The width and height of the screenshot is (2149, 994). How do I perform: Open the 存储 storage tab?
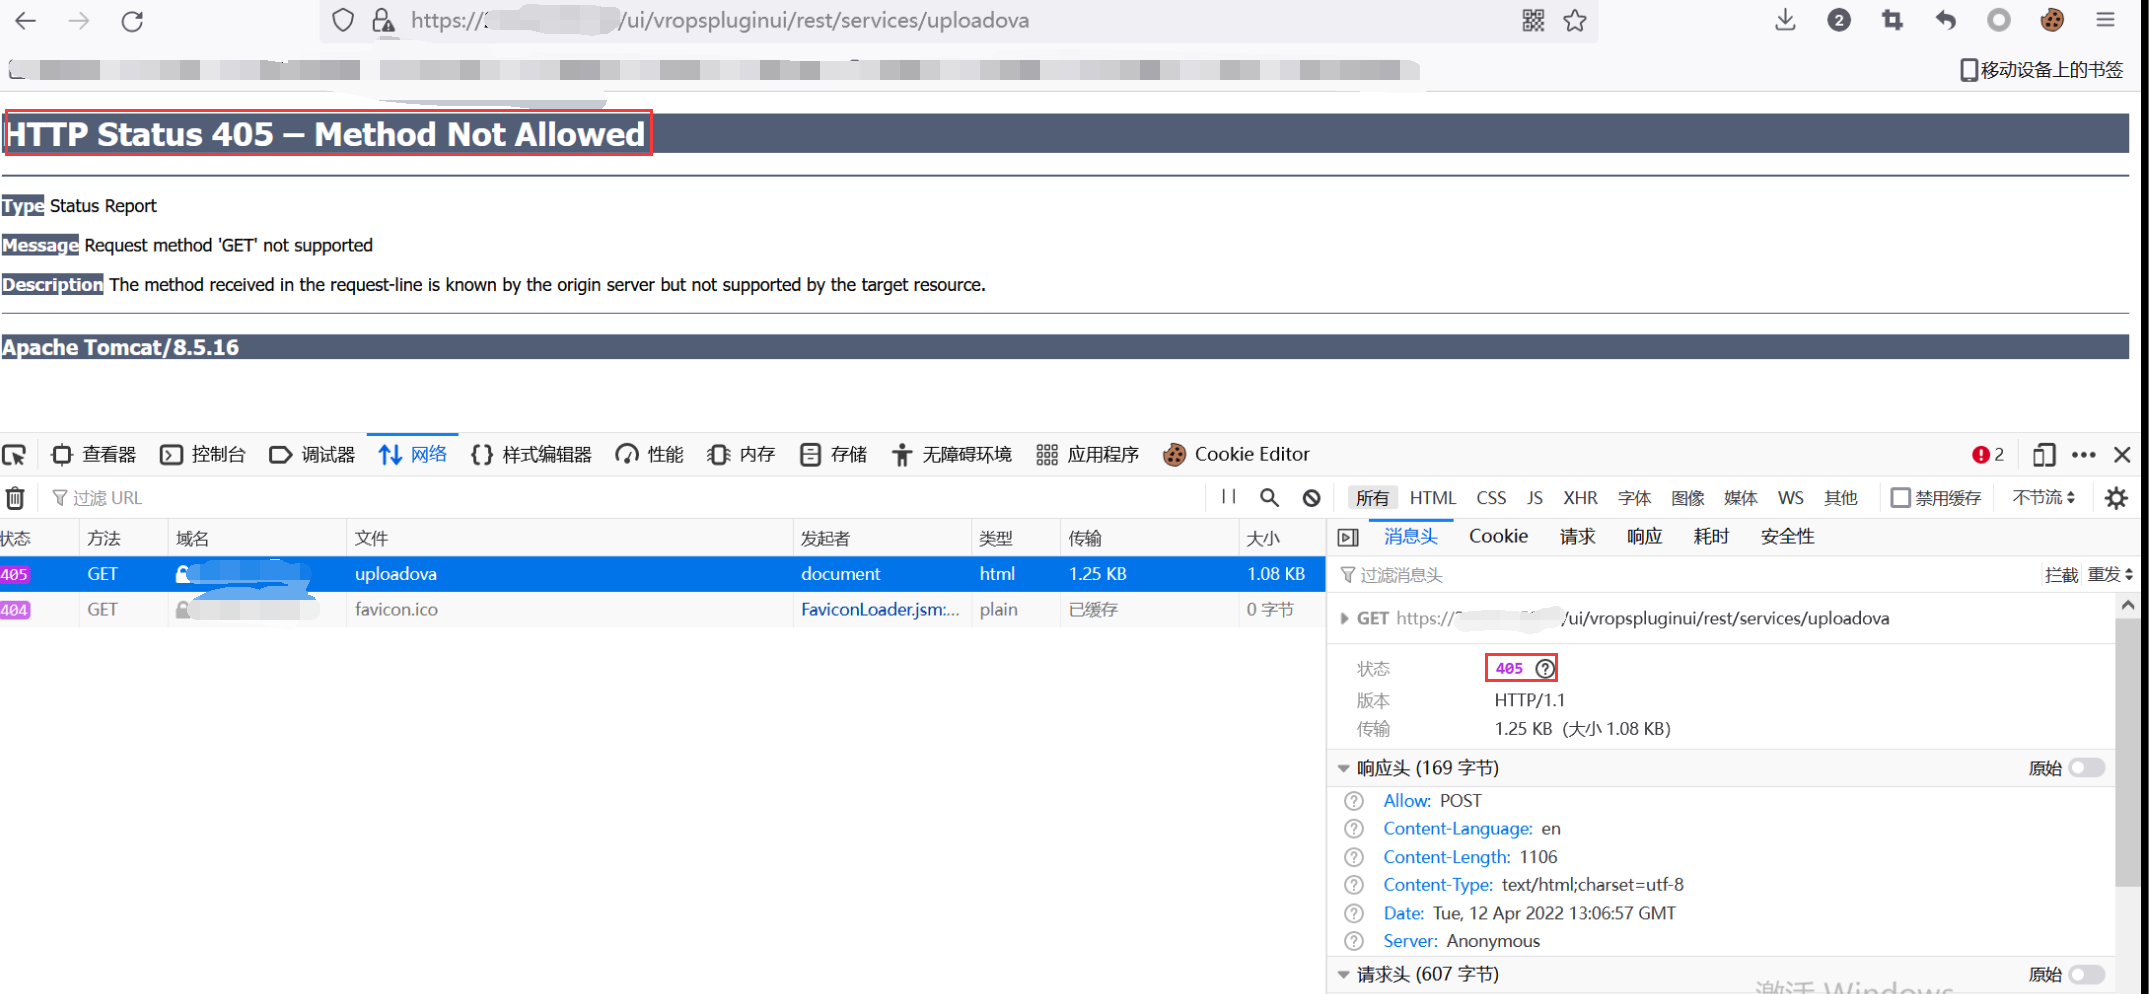pyautogui.click(x=834, y=455)
